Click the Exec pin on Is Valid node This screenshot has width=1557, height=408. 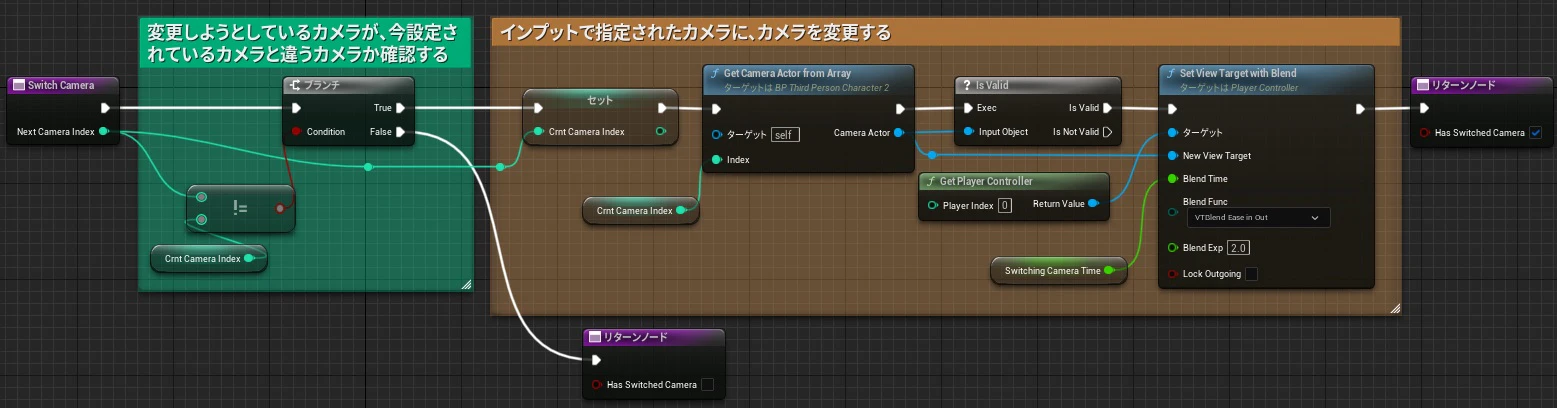click(968, 108)
